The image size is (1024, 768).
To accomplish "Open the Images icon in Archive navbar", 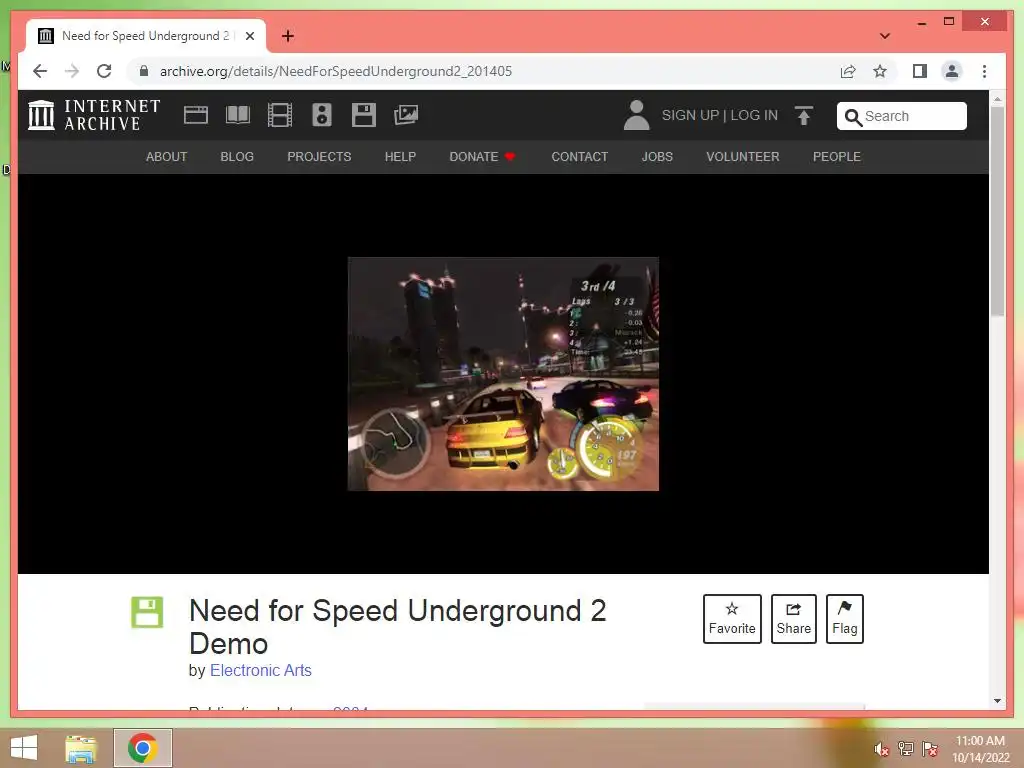I will point(406,115).
